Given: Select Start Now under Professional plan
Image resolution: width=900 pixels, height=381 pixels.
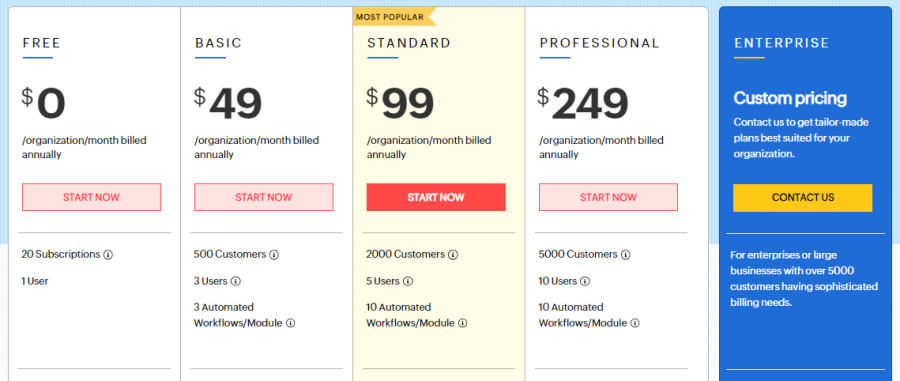Looking at the screenshot, I should point(608,197).
